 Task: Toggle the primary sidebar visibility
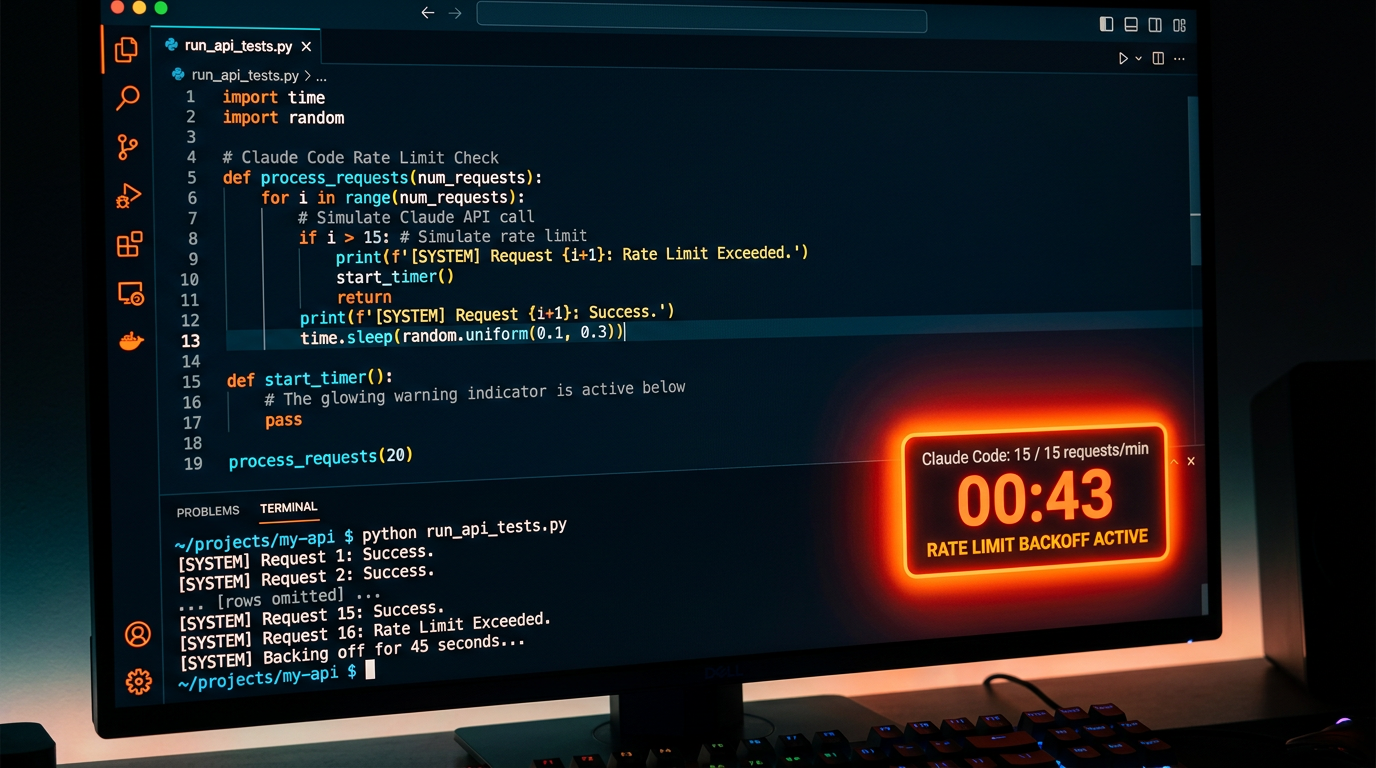(x=1106, y=24)
